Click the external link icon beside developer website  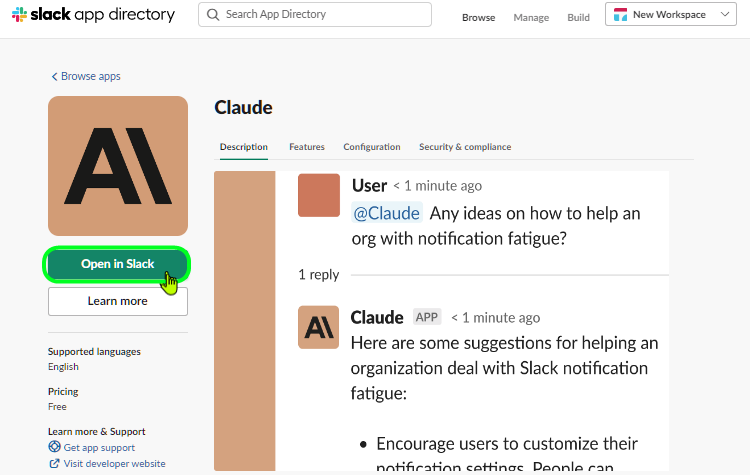[55, 463]
